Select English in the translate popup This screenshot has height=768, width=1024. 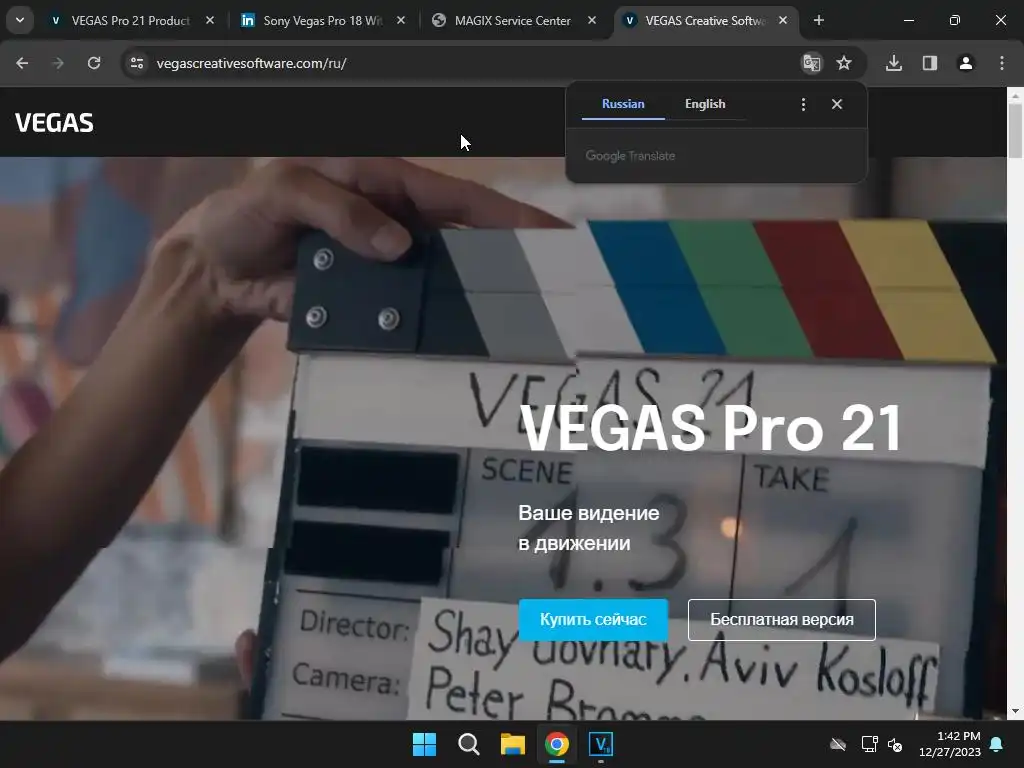tap(705, 104)
